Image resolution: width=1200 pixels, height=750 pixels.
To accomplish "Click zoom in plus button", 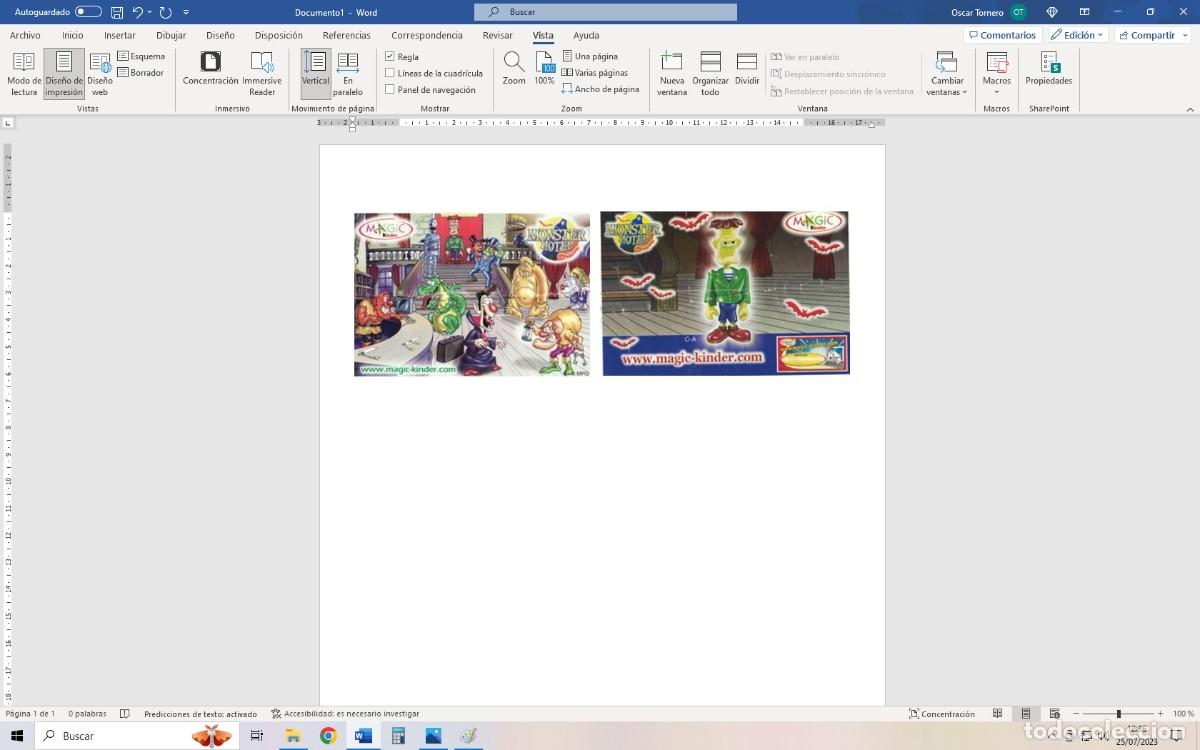I will click(x=1159, y=714).
